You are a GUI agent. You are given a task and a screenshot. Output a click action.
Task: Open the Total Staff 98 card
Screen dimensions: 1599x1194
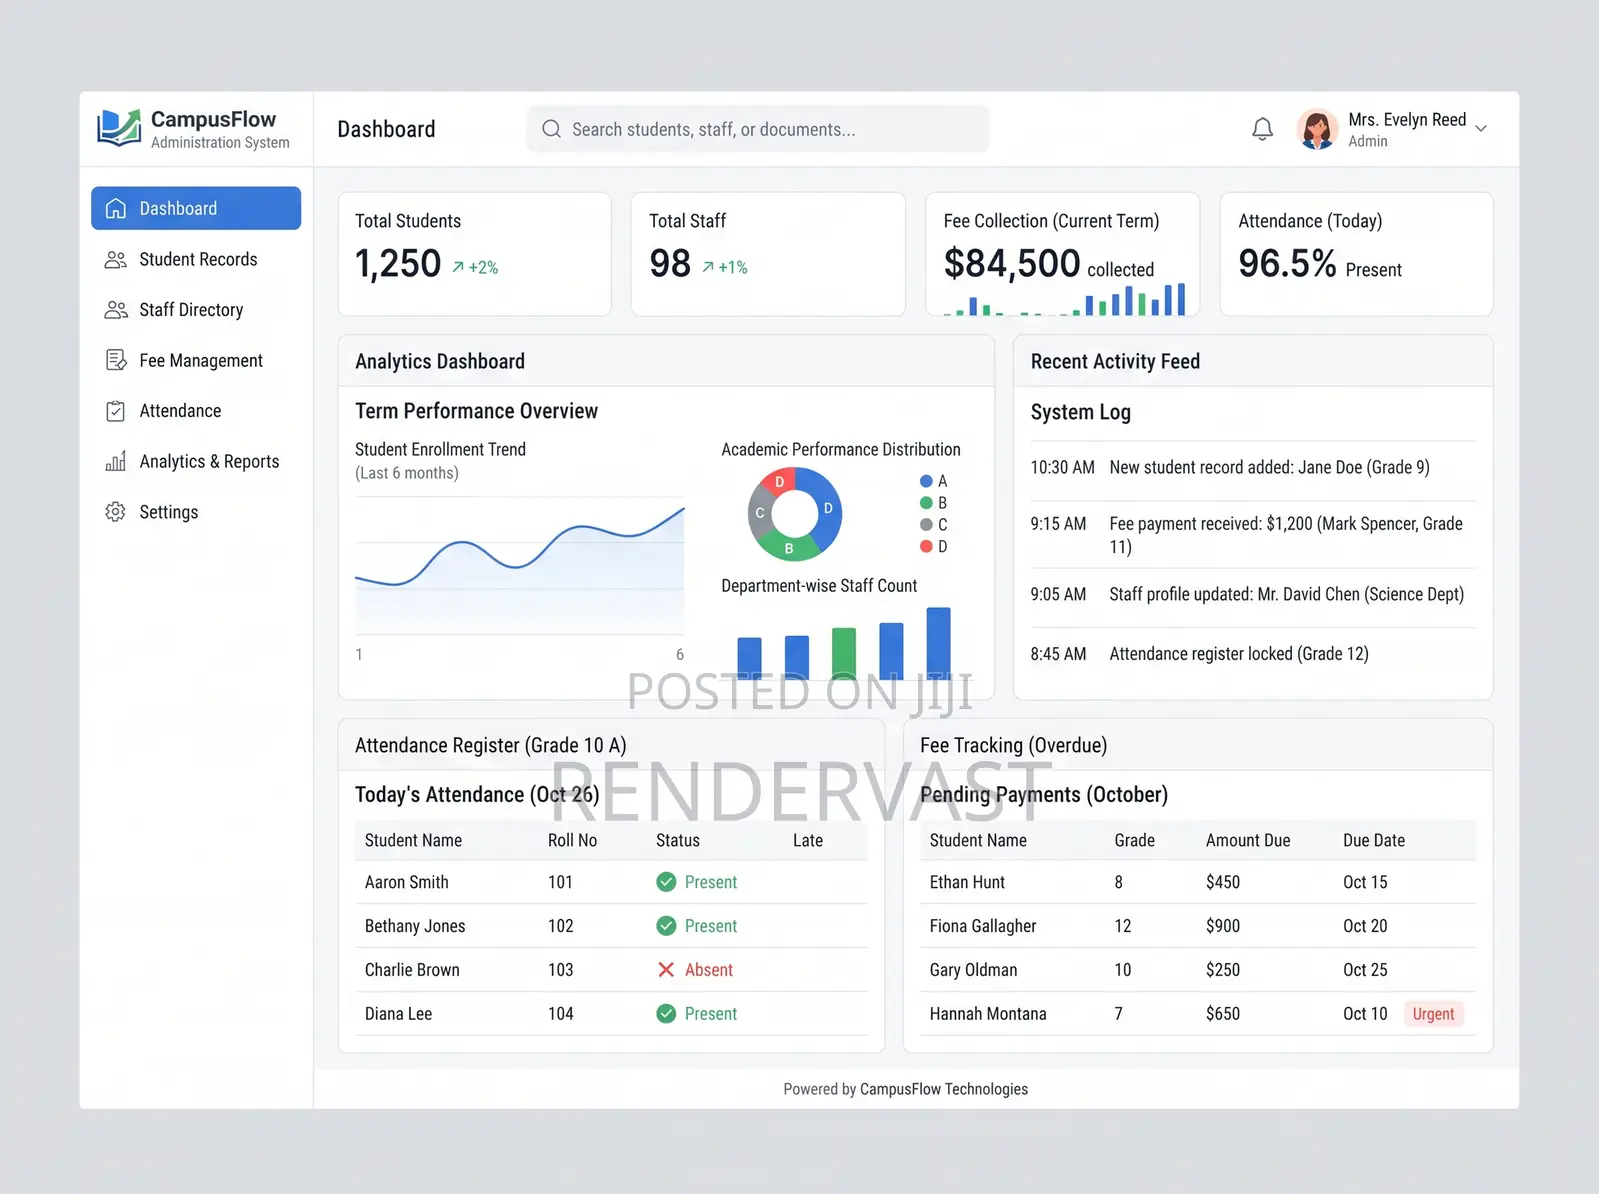768,254
